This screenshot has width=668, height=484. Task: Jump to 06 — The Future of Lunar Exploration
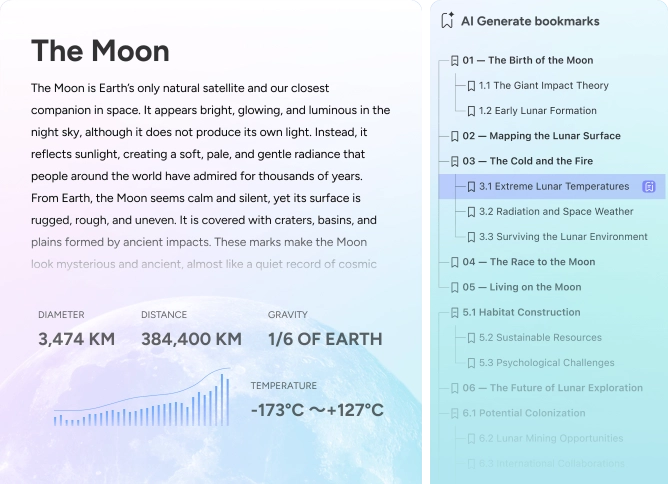(552, 388)
